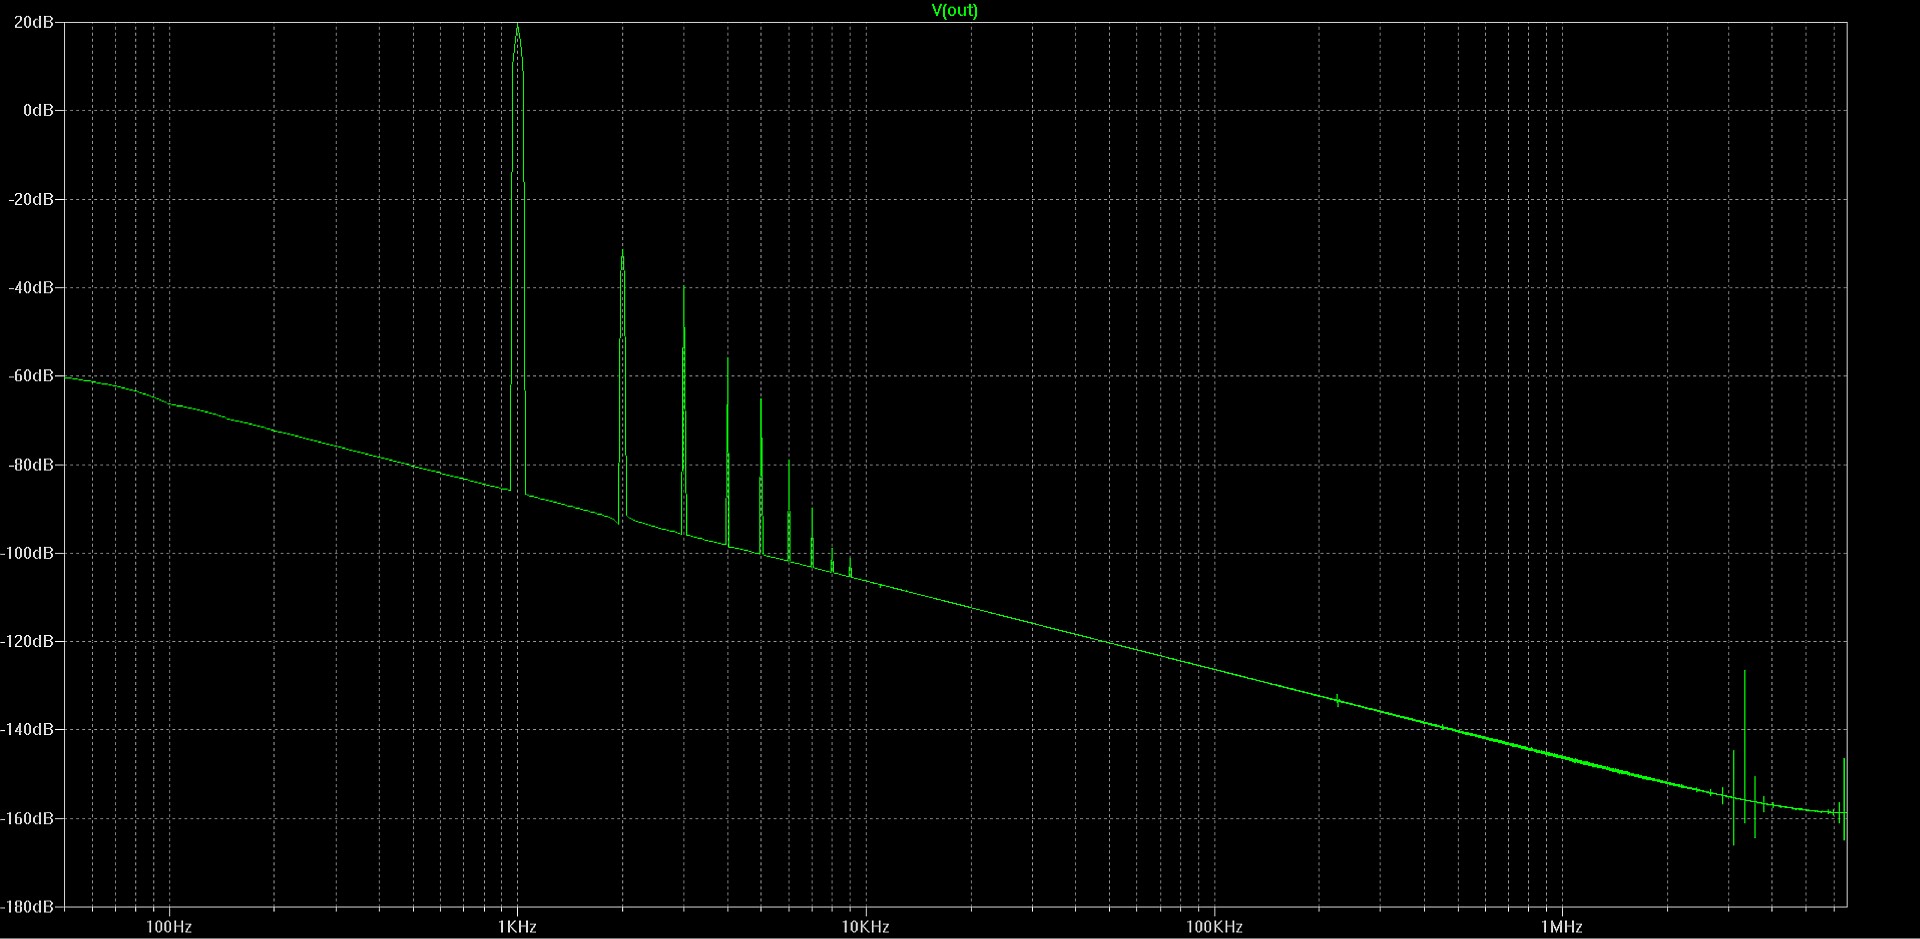Image resolution: width=1920 pixels, height=939 pixels.
Task: Click the third harmonic peak at 3KHz
Action: pos(684,290)
